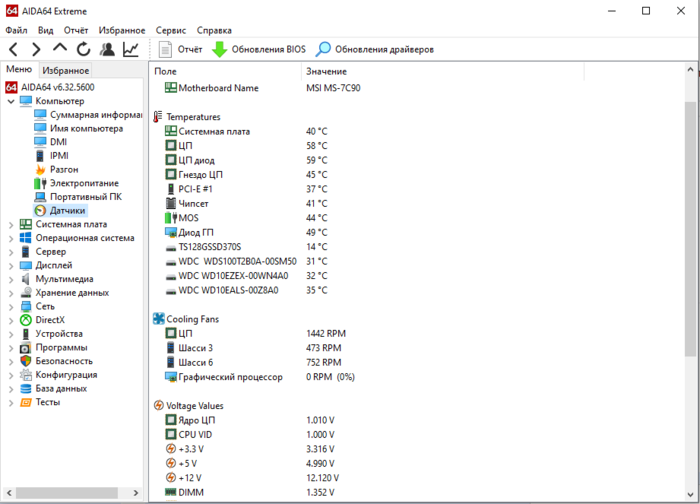Open Обновления BIOS

(258, 49)
